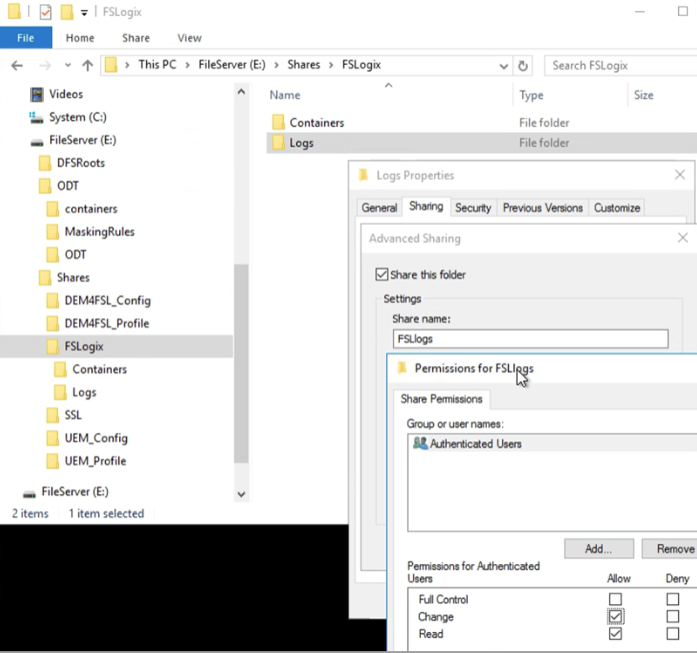Check Allow for Full Control permission
This screenshot has width=697, height=653.
615,599
